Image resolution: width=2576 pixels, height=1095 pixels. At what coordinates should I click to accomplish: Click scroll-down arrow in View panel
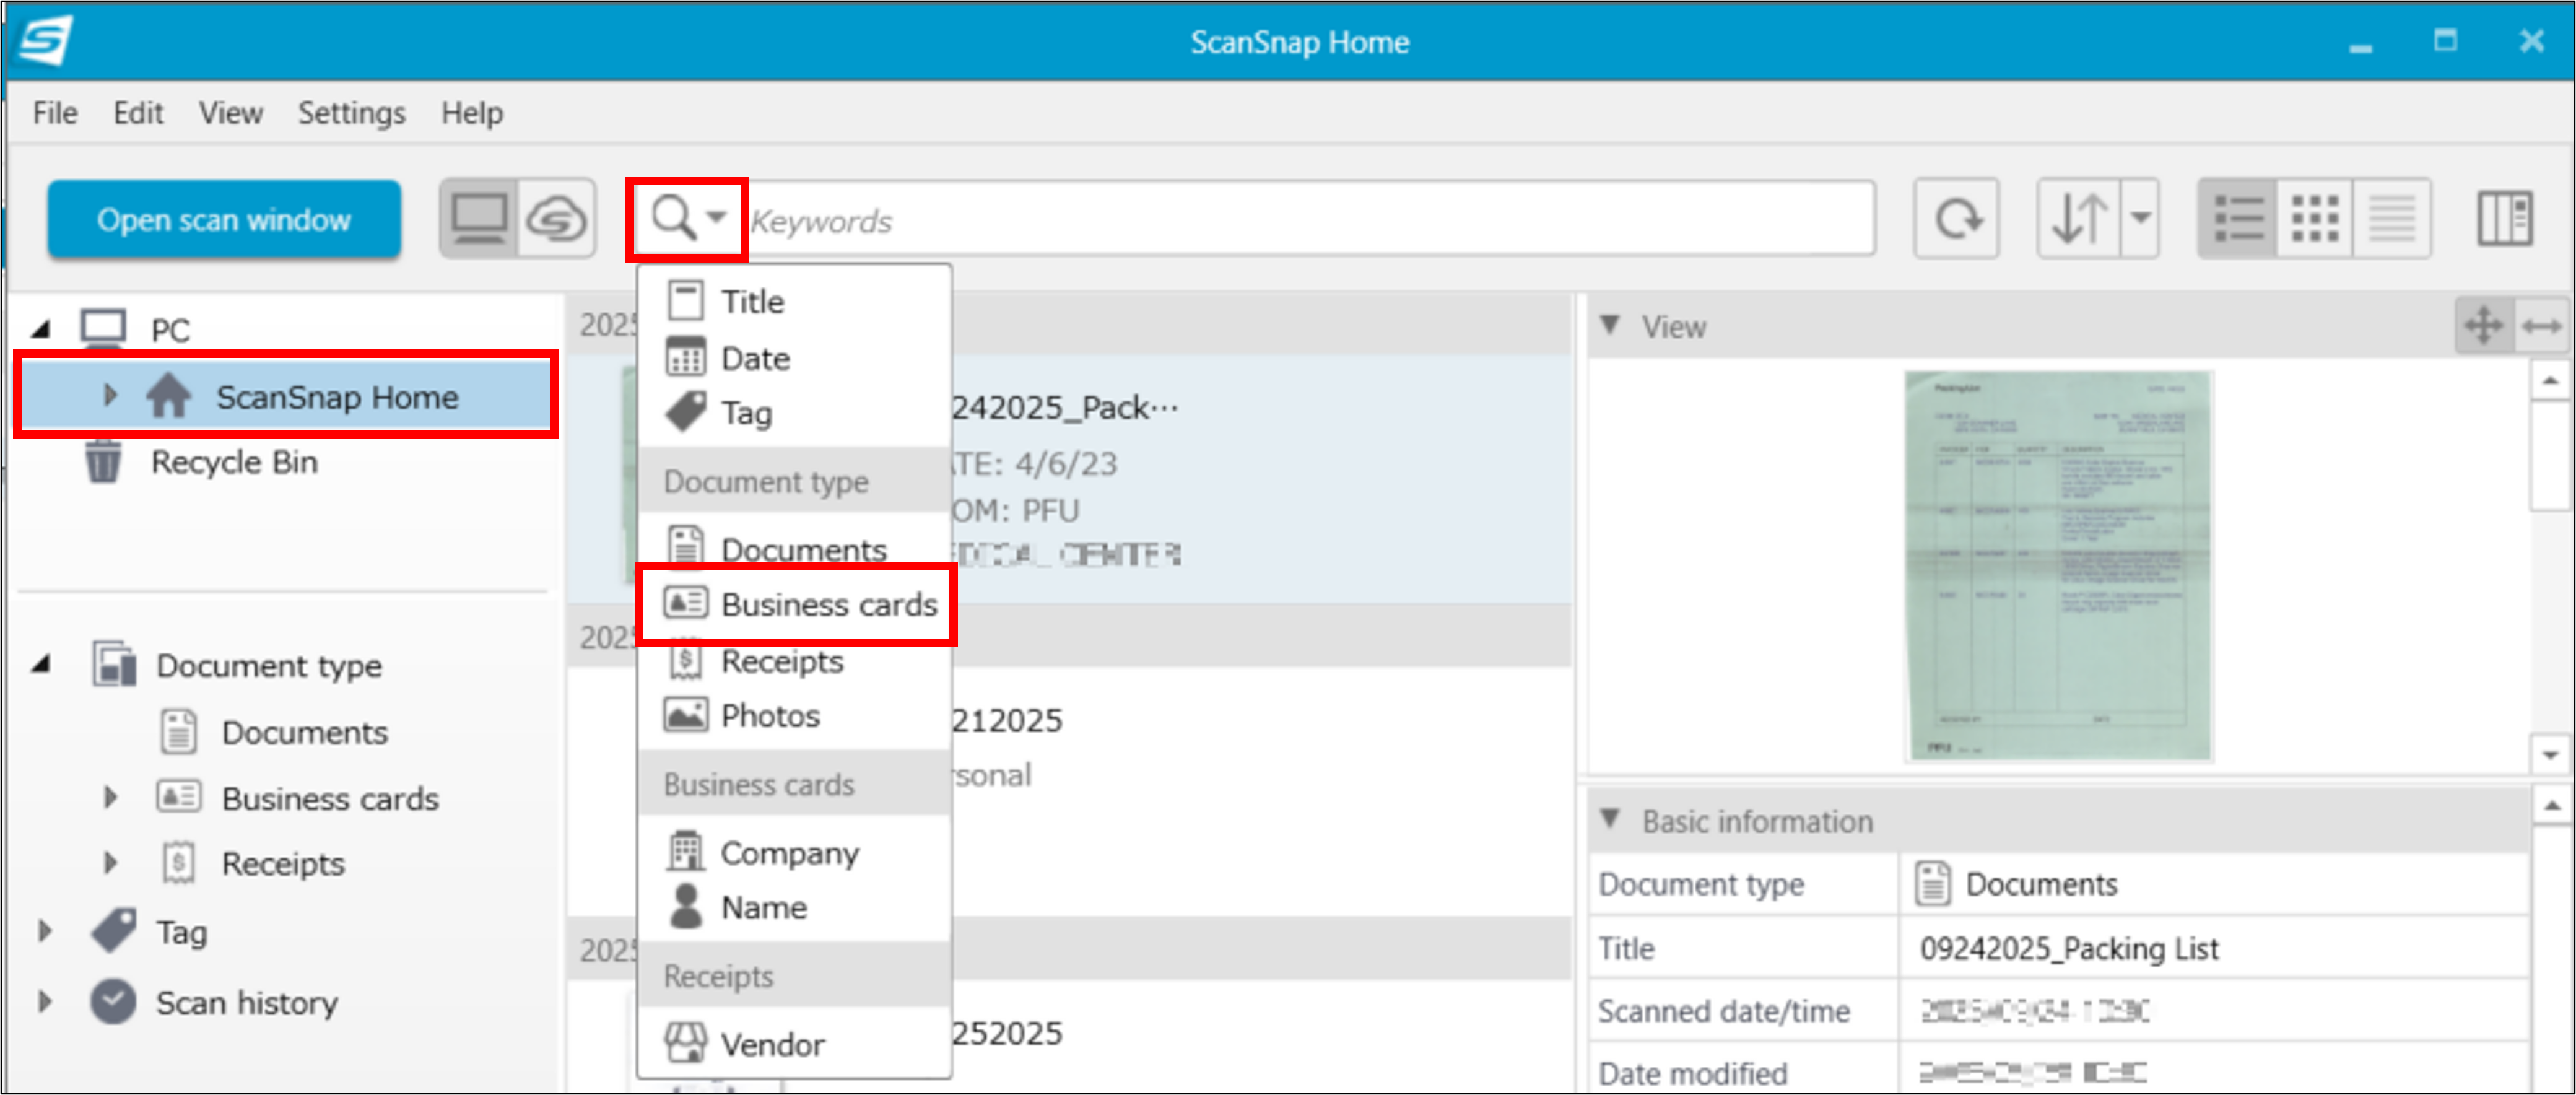2549,754
